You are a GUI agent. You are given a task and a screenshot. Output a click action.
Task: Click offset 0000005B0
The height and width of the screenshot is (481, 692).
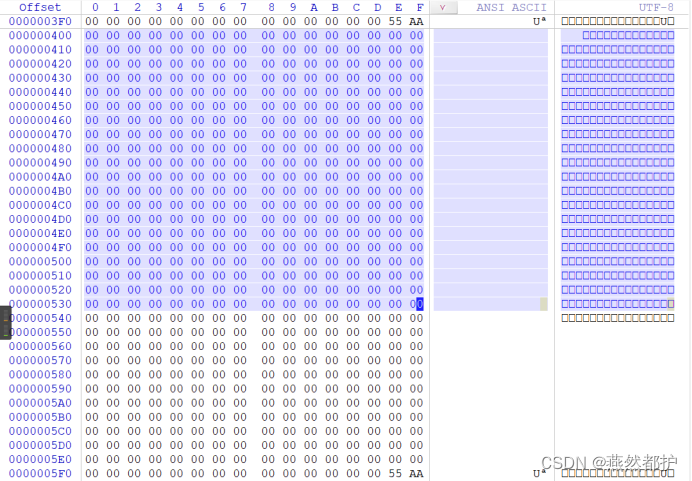click(40, 417)
